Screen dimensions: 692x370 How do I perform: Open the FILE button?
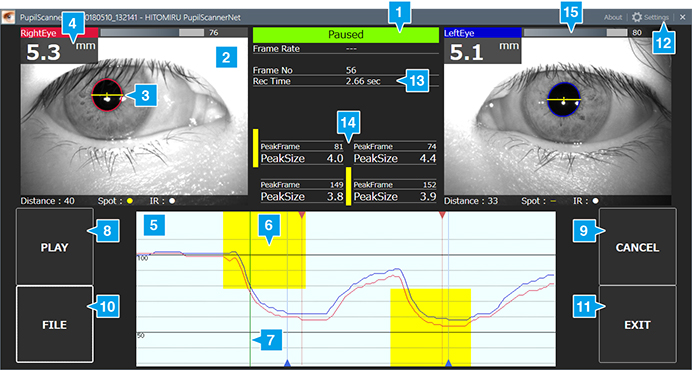click(55, 325)
